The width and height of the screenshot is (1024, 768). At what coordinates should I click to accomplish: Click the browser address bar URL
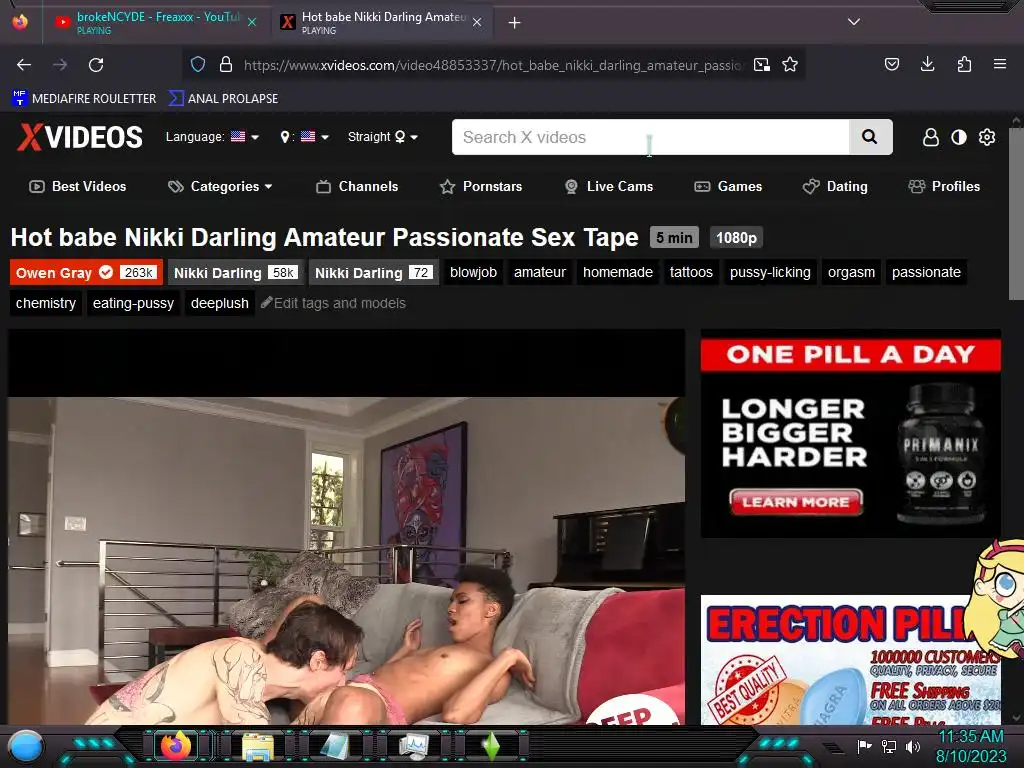(493, 65)
